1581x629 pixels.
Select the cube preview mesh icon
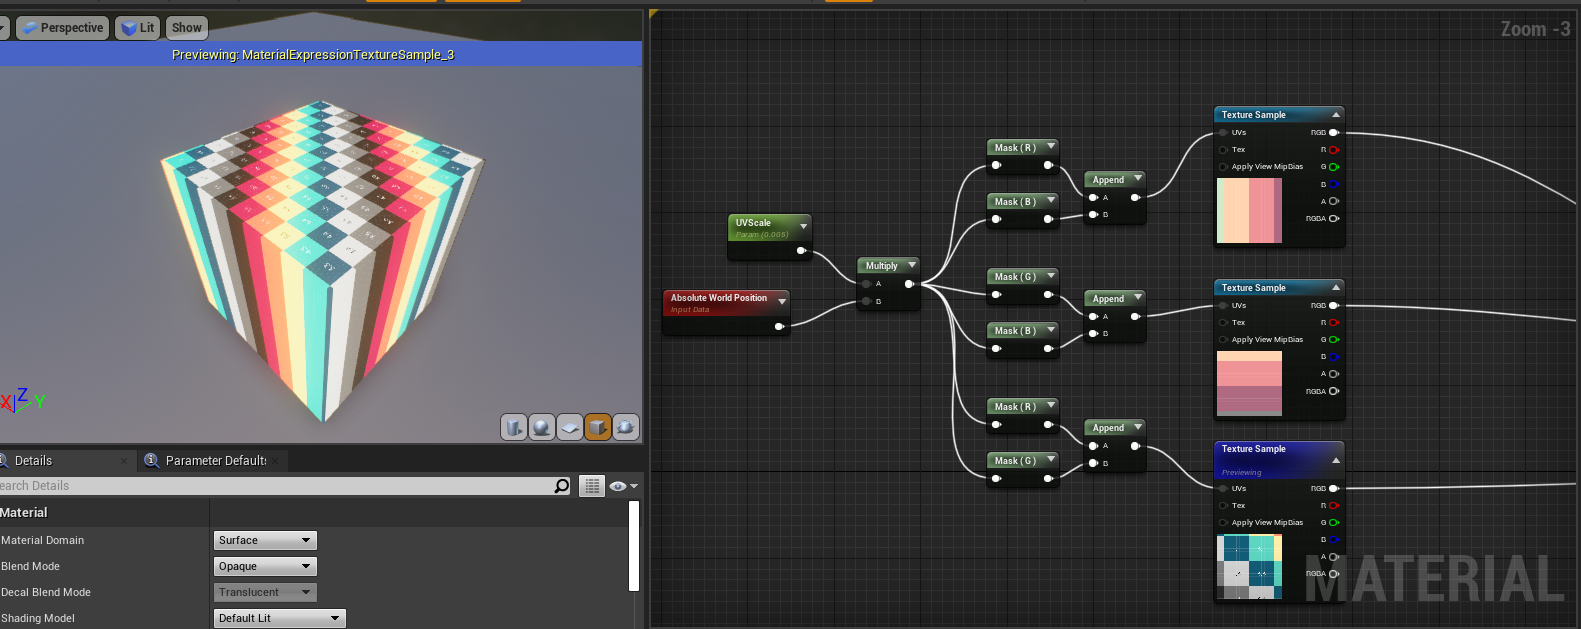click(598, 428)
